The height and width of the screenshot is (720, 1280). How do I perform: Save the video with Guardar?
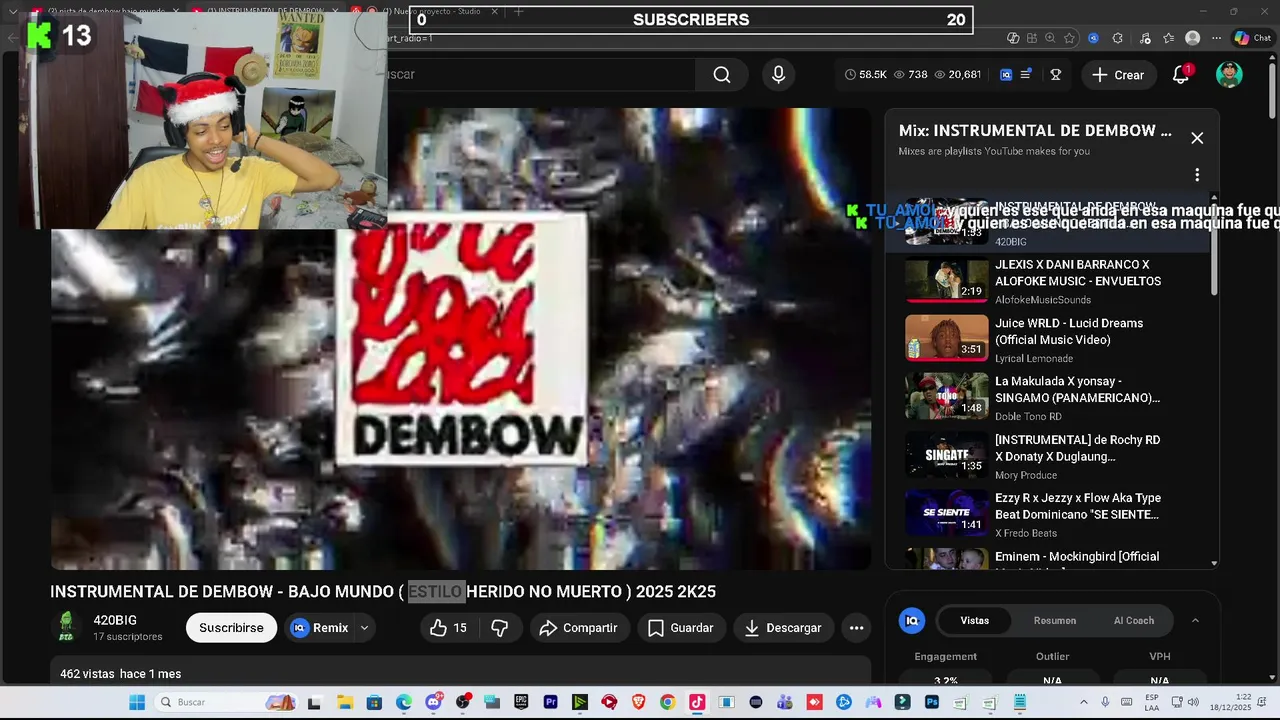[680, 628]
